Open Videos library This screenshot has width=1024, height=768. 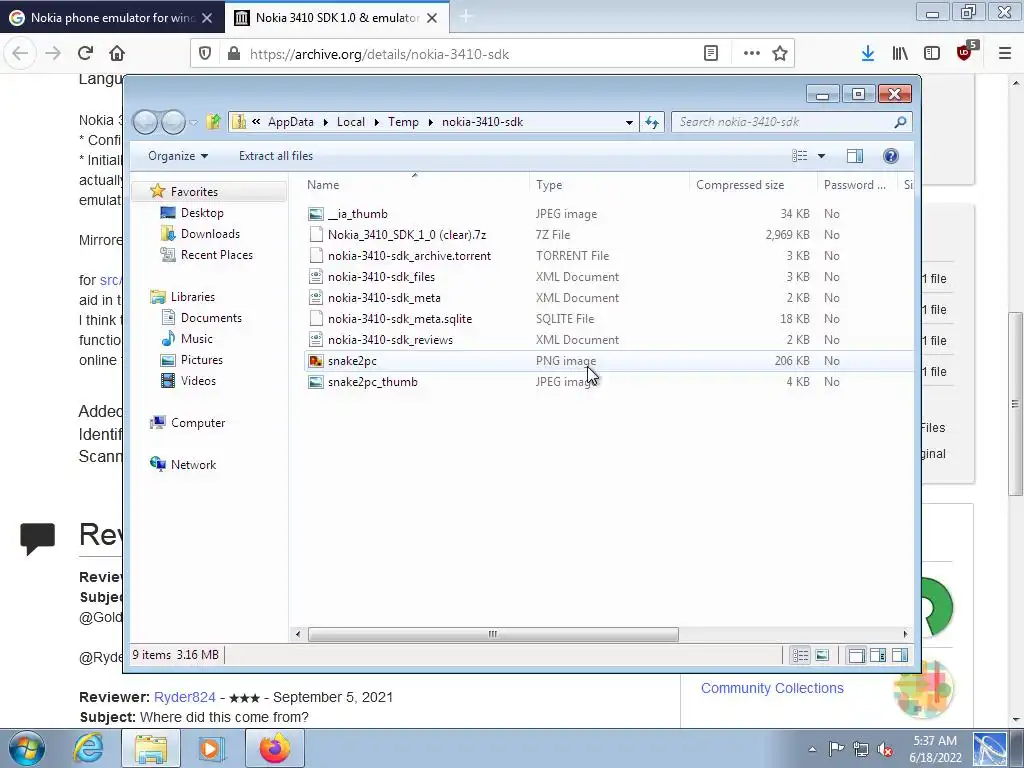coord(198,380)
